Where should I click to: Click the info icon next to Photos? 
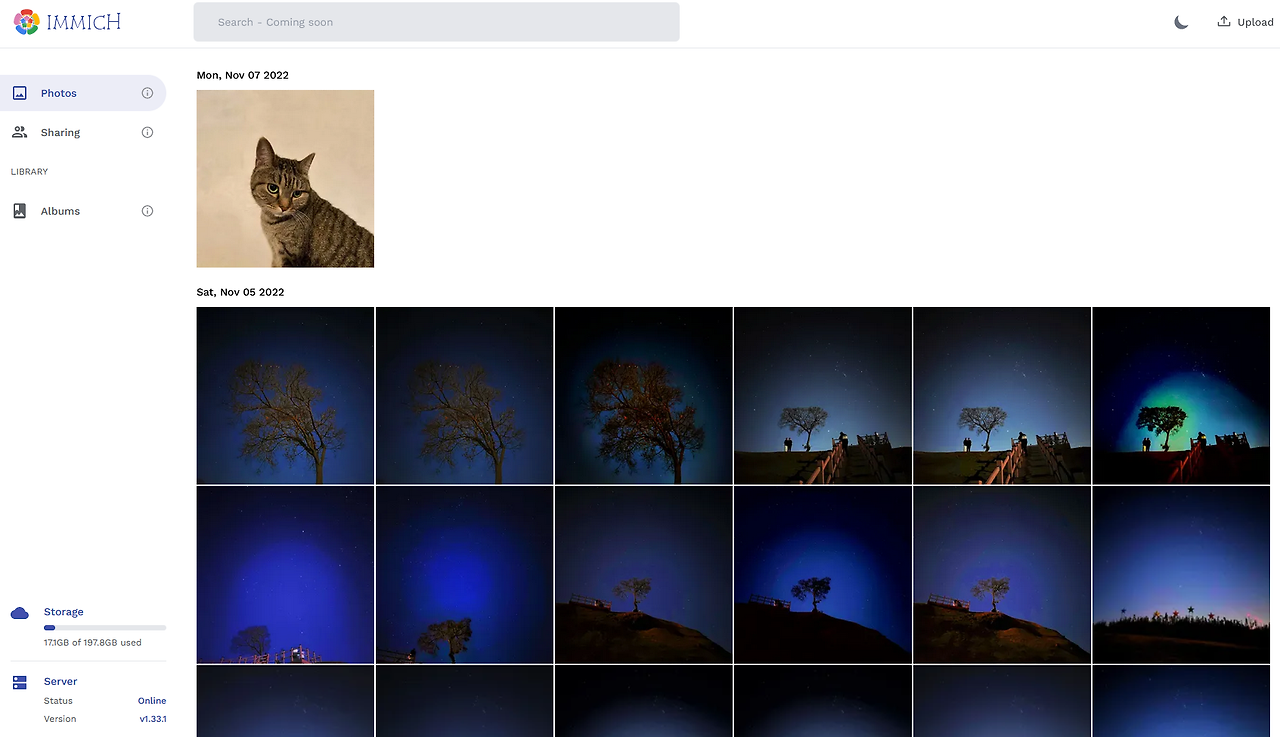[x=147, y=93]
